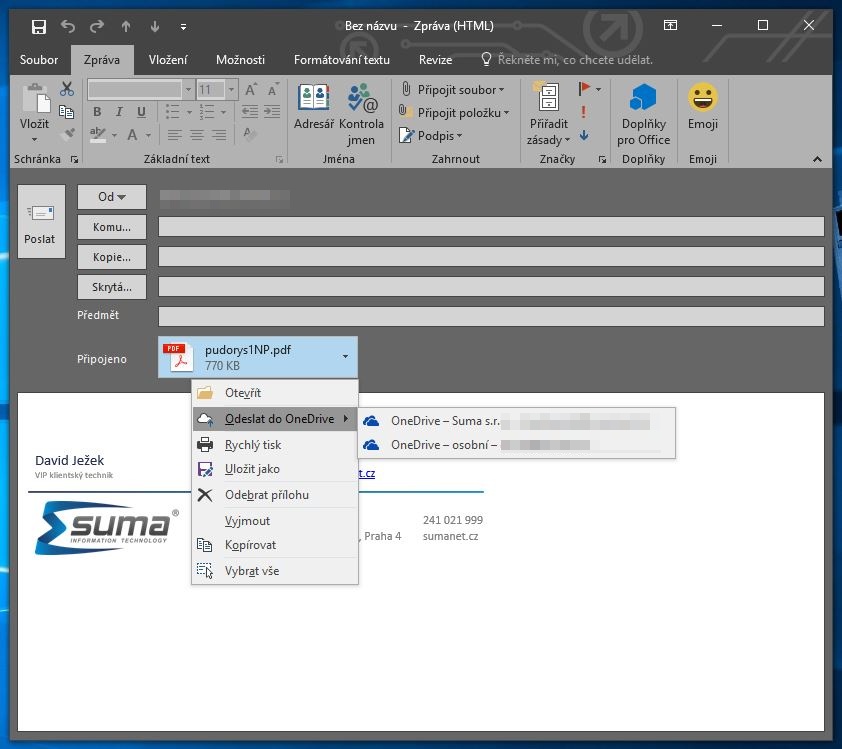Click the pudorys1NP.pdf attachment icon
842x749 pixels.
(177, 357)
